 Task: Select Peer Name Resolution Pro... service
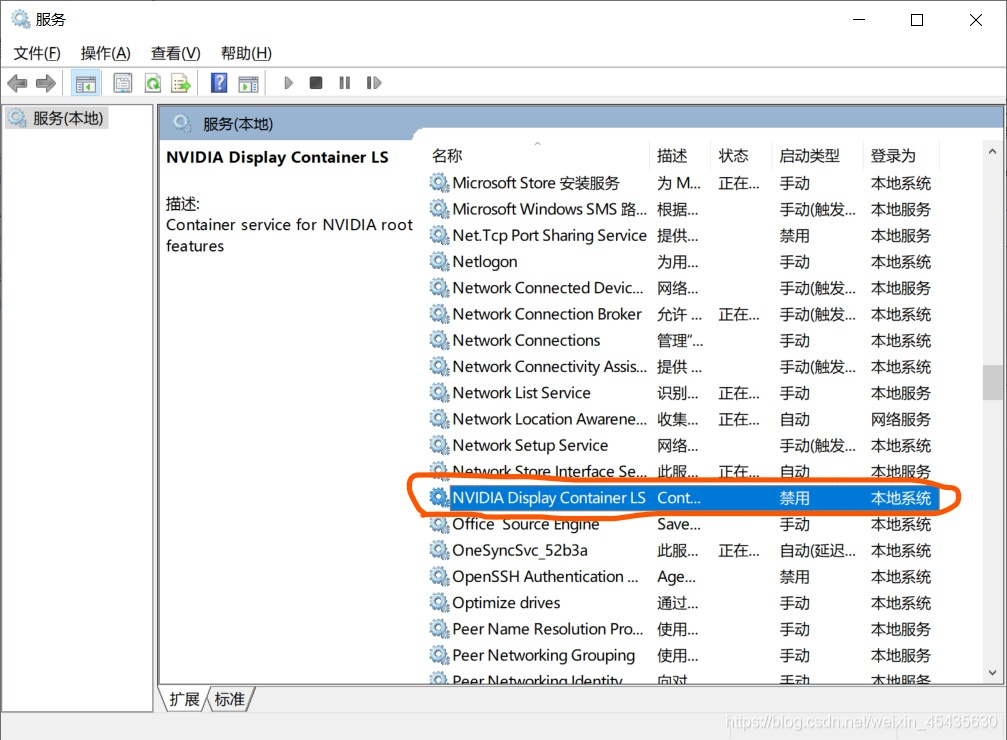click(683, 629)
